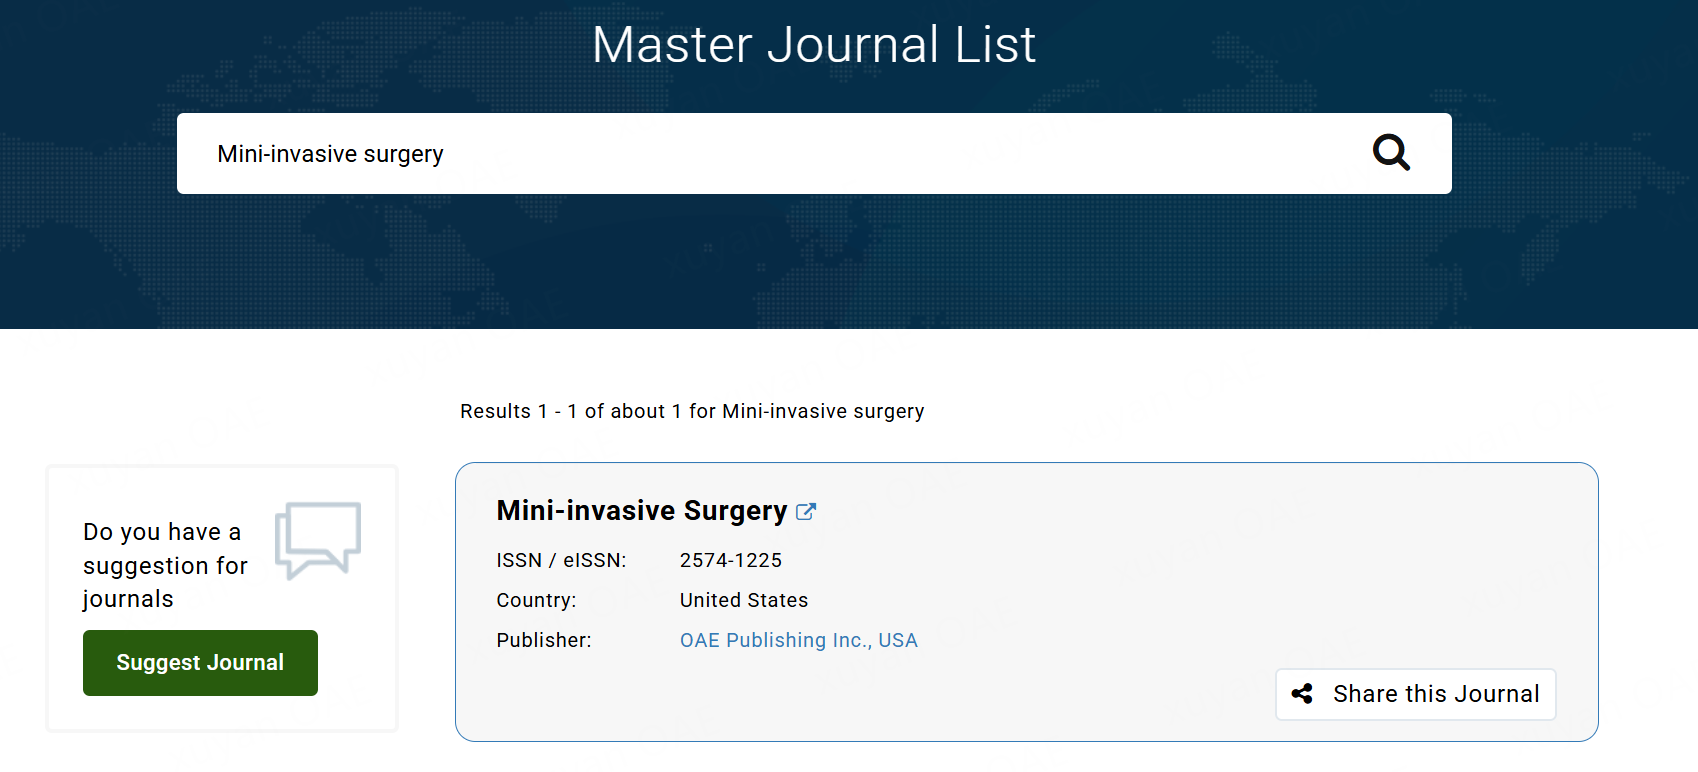Viewport: 1698px width, 772px height.
Task: Click the ISSN number 2574-1225
Action: click(730, 560)
